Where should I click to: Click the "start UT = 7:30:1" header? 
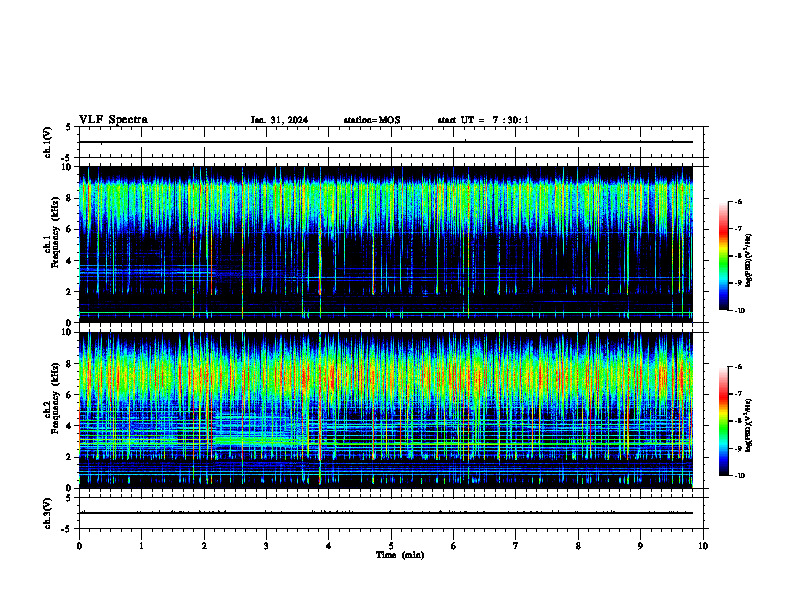click(483, 120)
